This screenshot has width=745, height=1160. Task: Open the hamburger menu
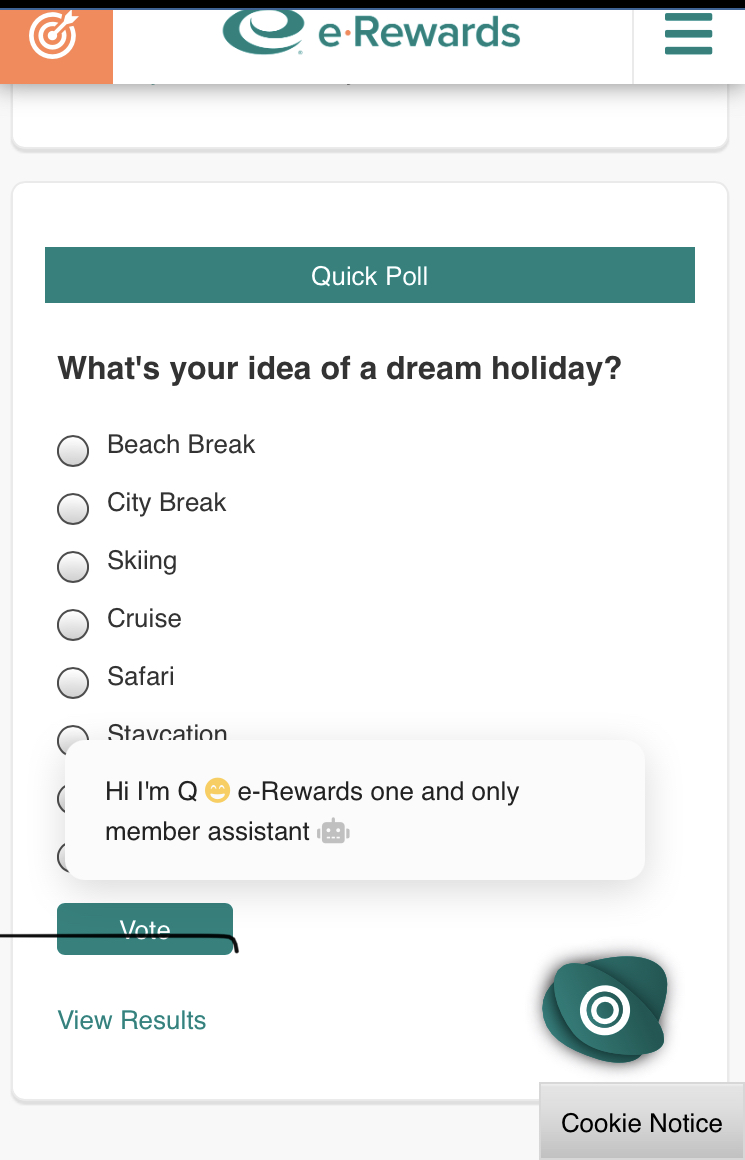click(688, 34)
